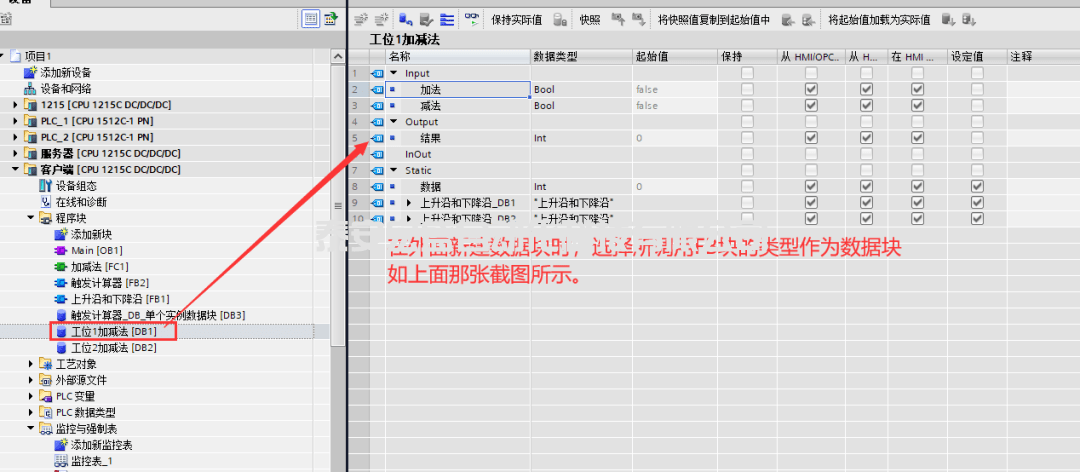The height and width of the screenshot is (472, 1080).
Task: Click the 触发计算器 [FB2] block icon
Action: (61, 283)
